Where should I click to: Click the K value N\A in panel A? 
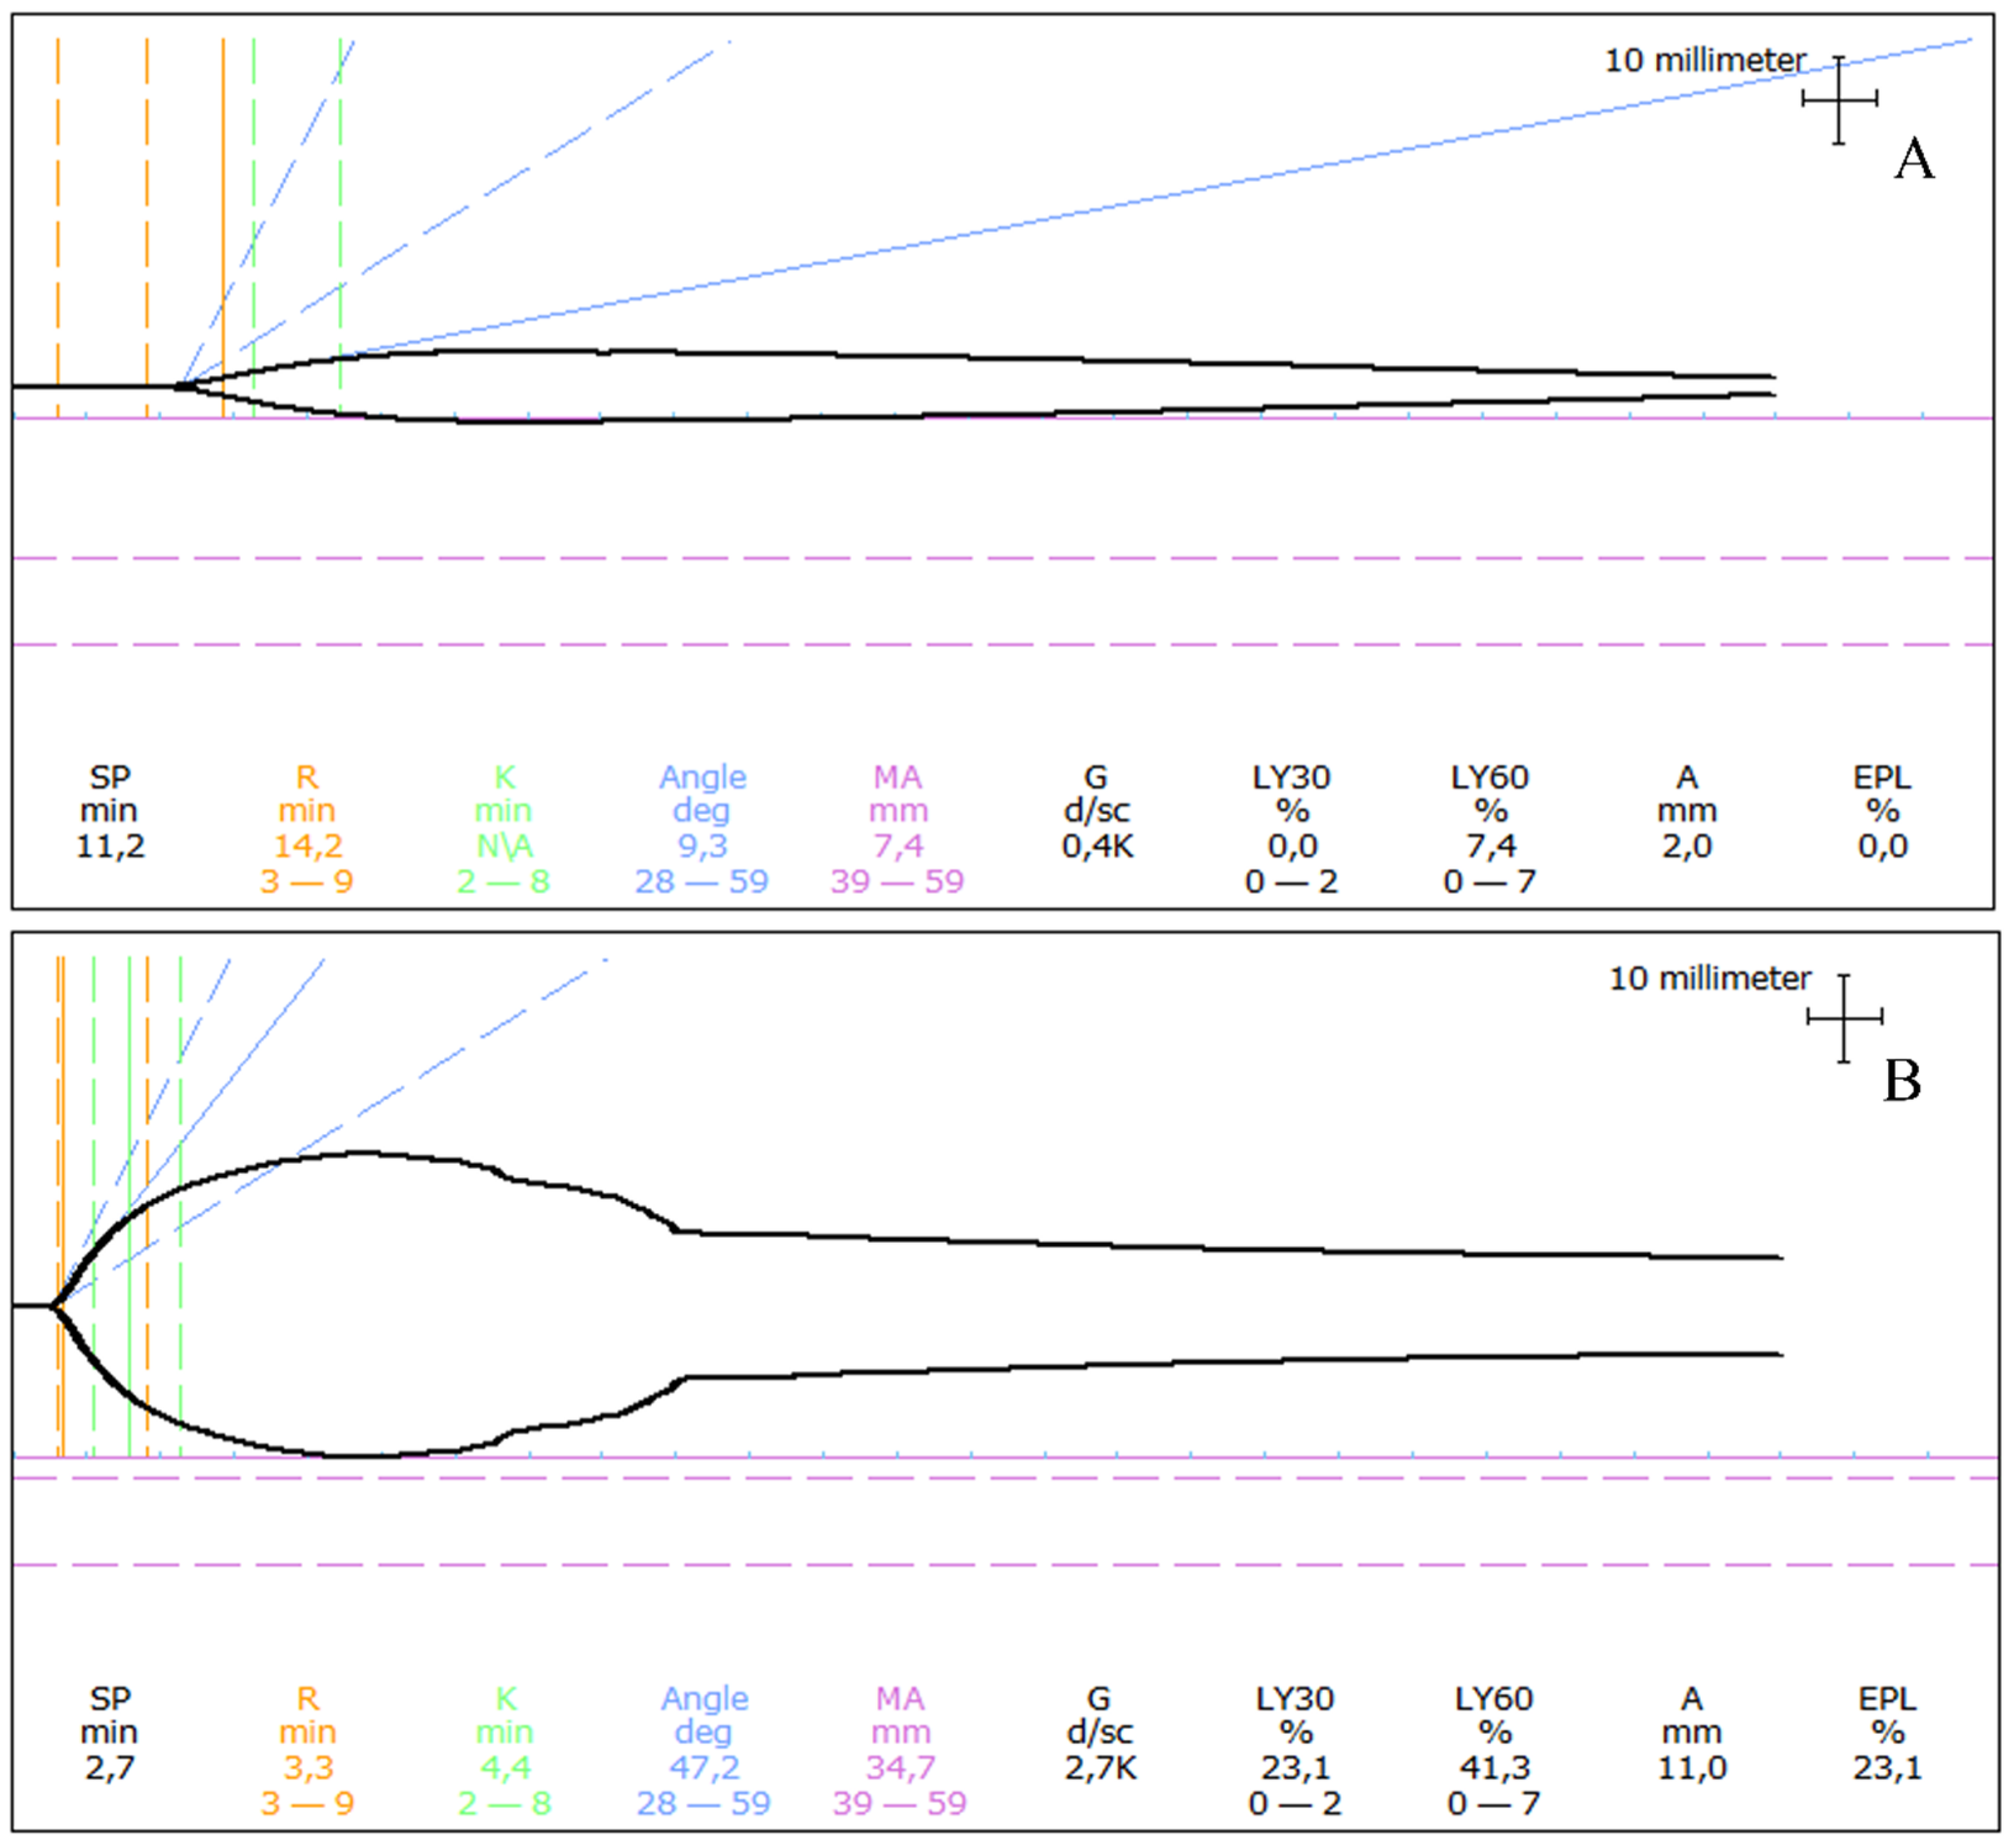coord(504,846)
